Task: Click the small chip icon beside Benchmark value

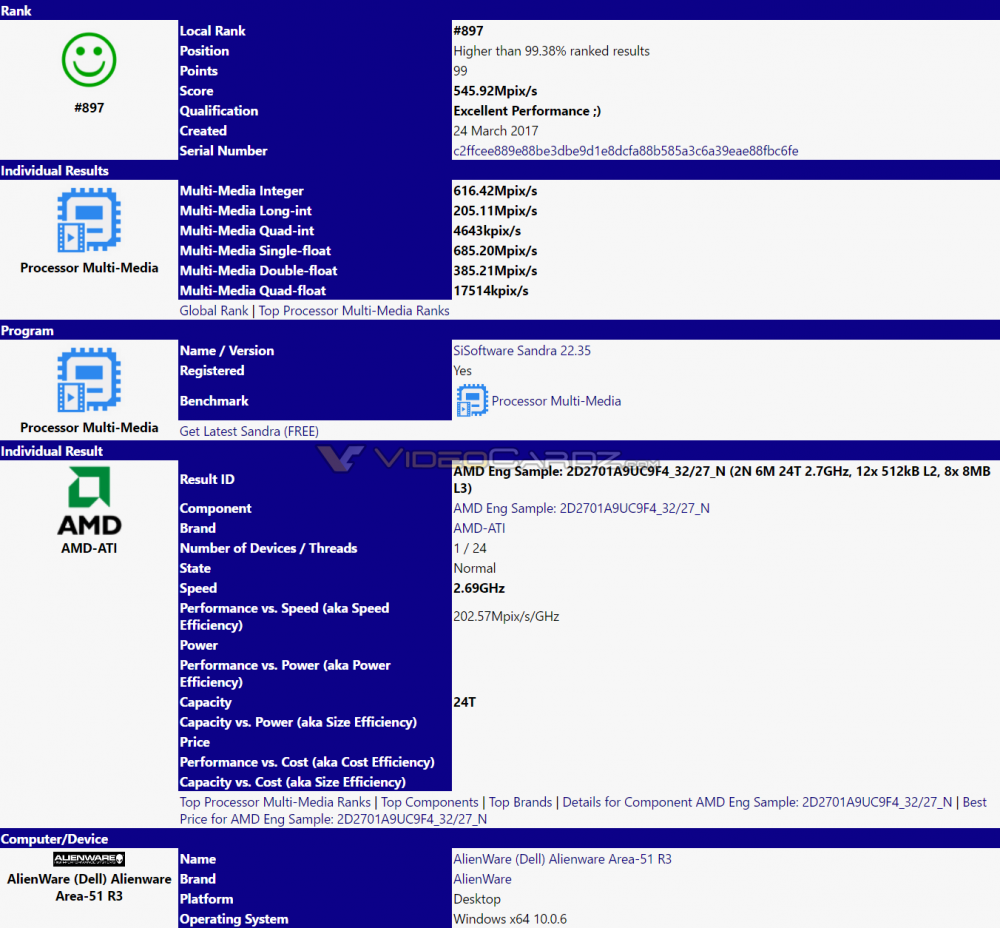Action: click(472, 401)
